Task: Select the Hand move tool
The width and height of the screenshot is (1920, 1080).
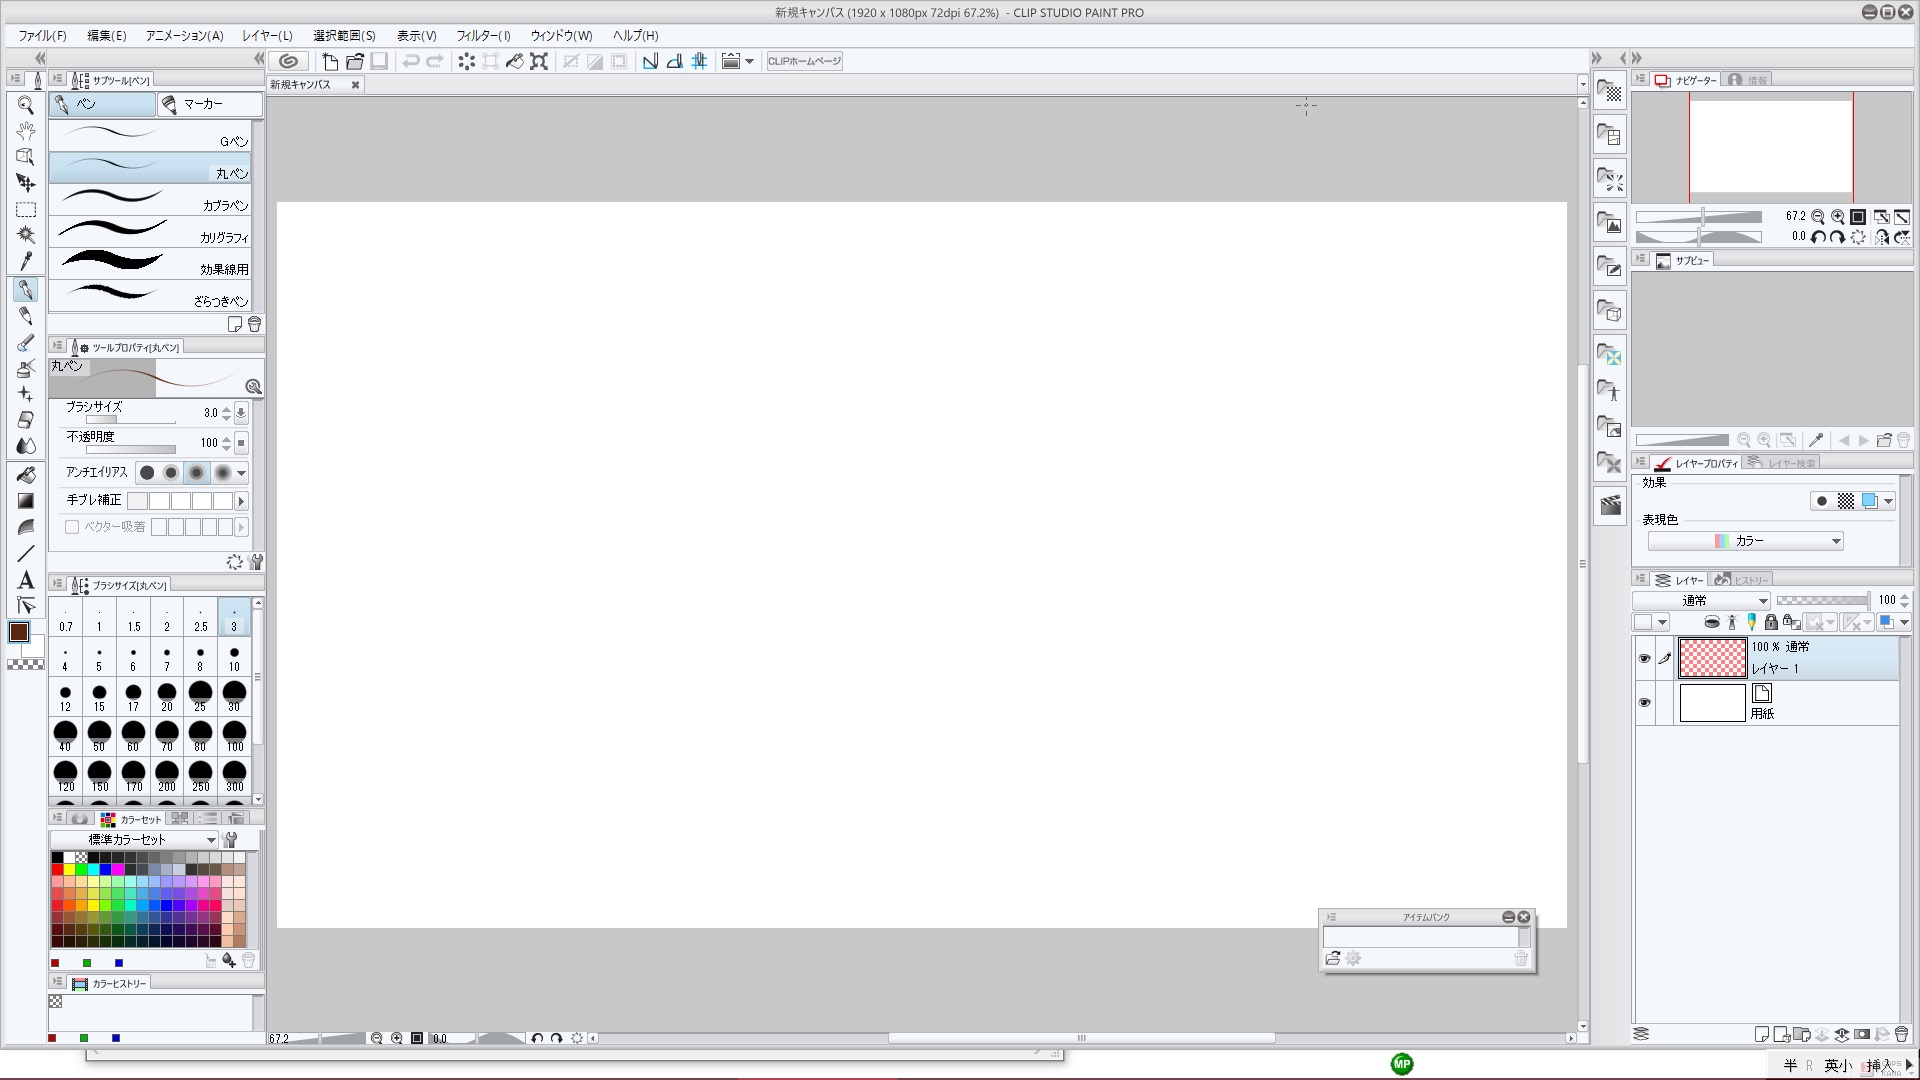Action: (x=26, y=131)
